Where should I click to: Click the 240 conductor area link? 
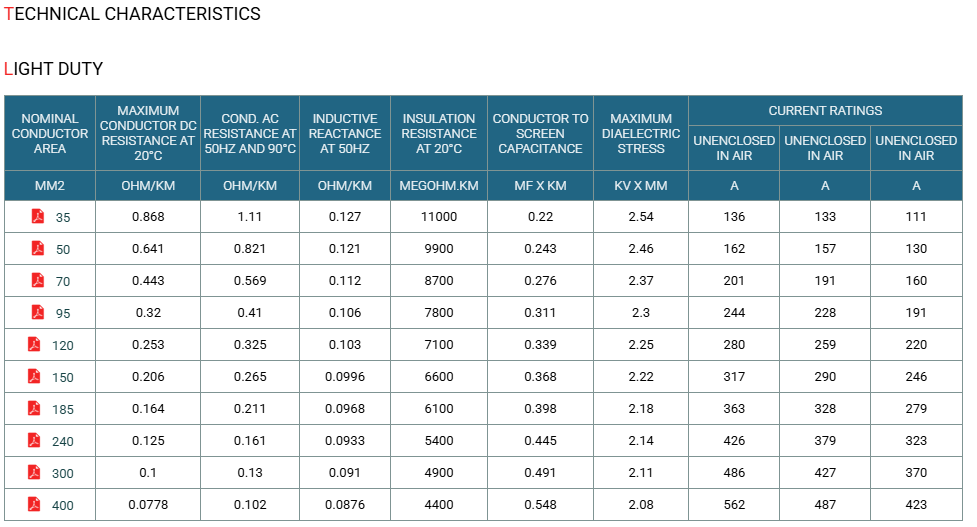(62, 441)
